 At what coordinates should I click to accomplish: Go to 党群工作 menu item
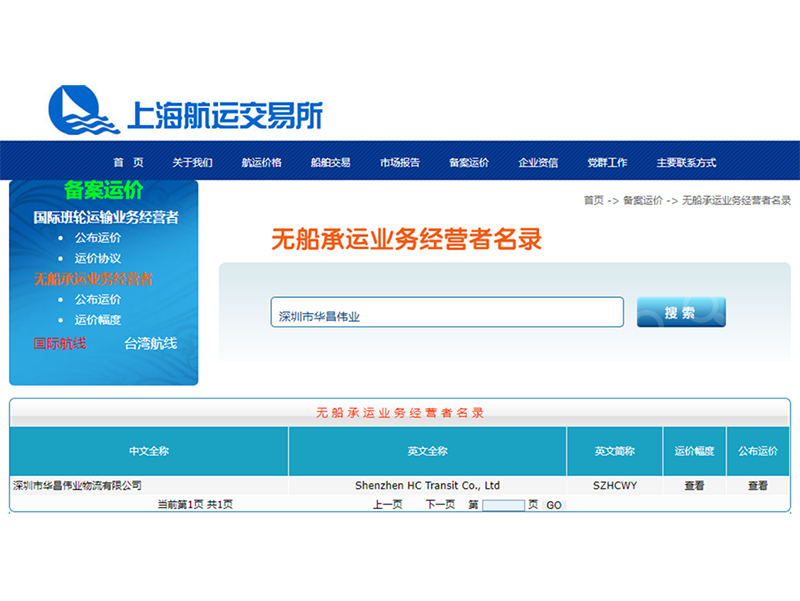click(607, 162)
